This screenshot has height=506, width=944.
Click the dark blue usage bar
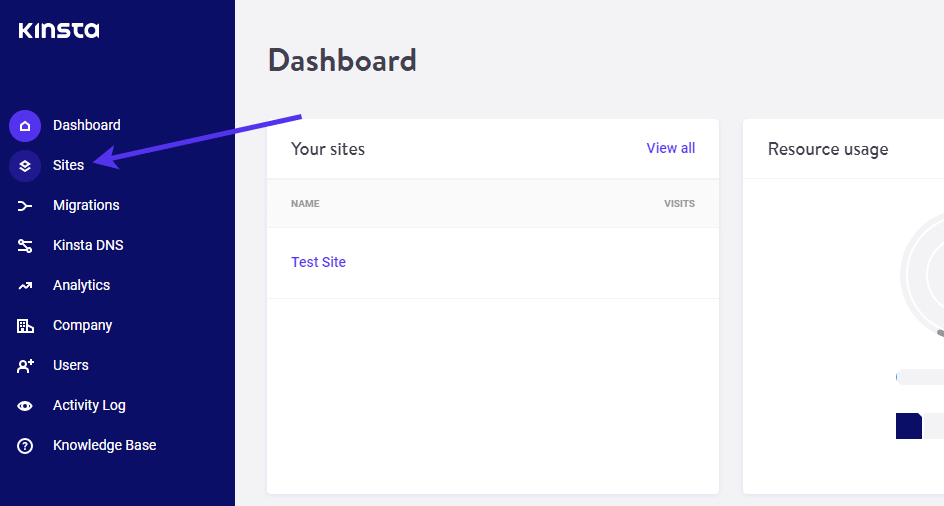908,426
